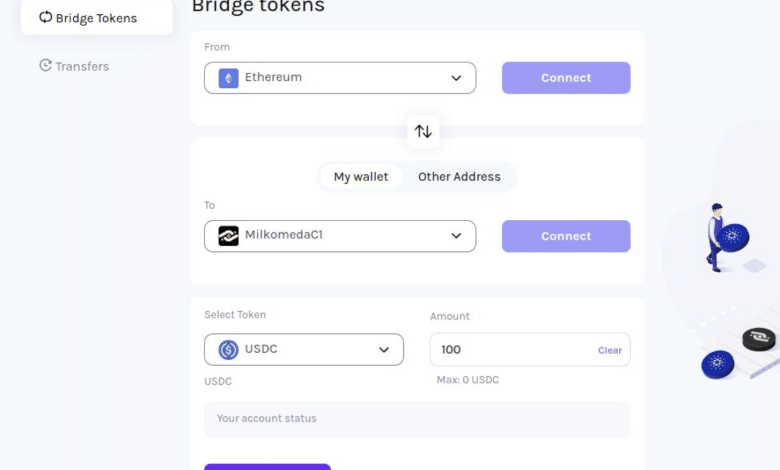Click the Bridge Tokens sidebar icon

coord(45,17)
